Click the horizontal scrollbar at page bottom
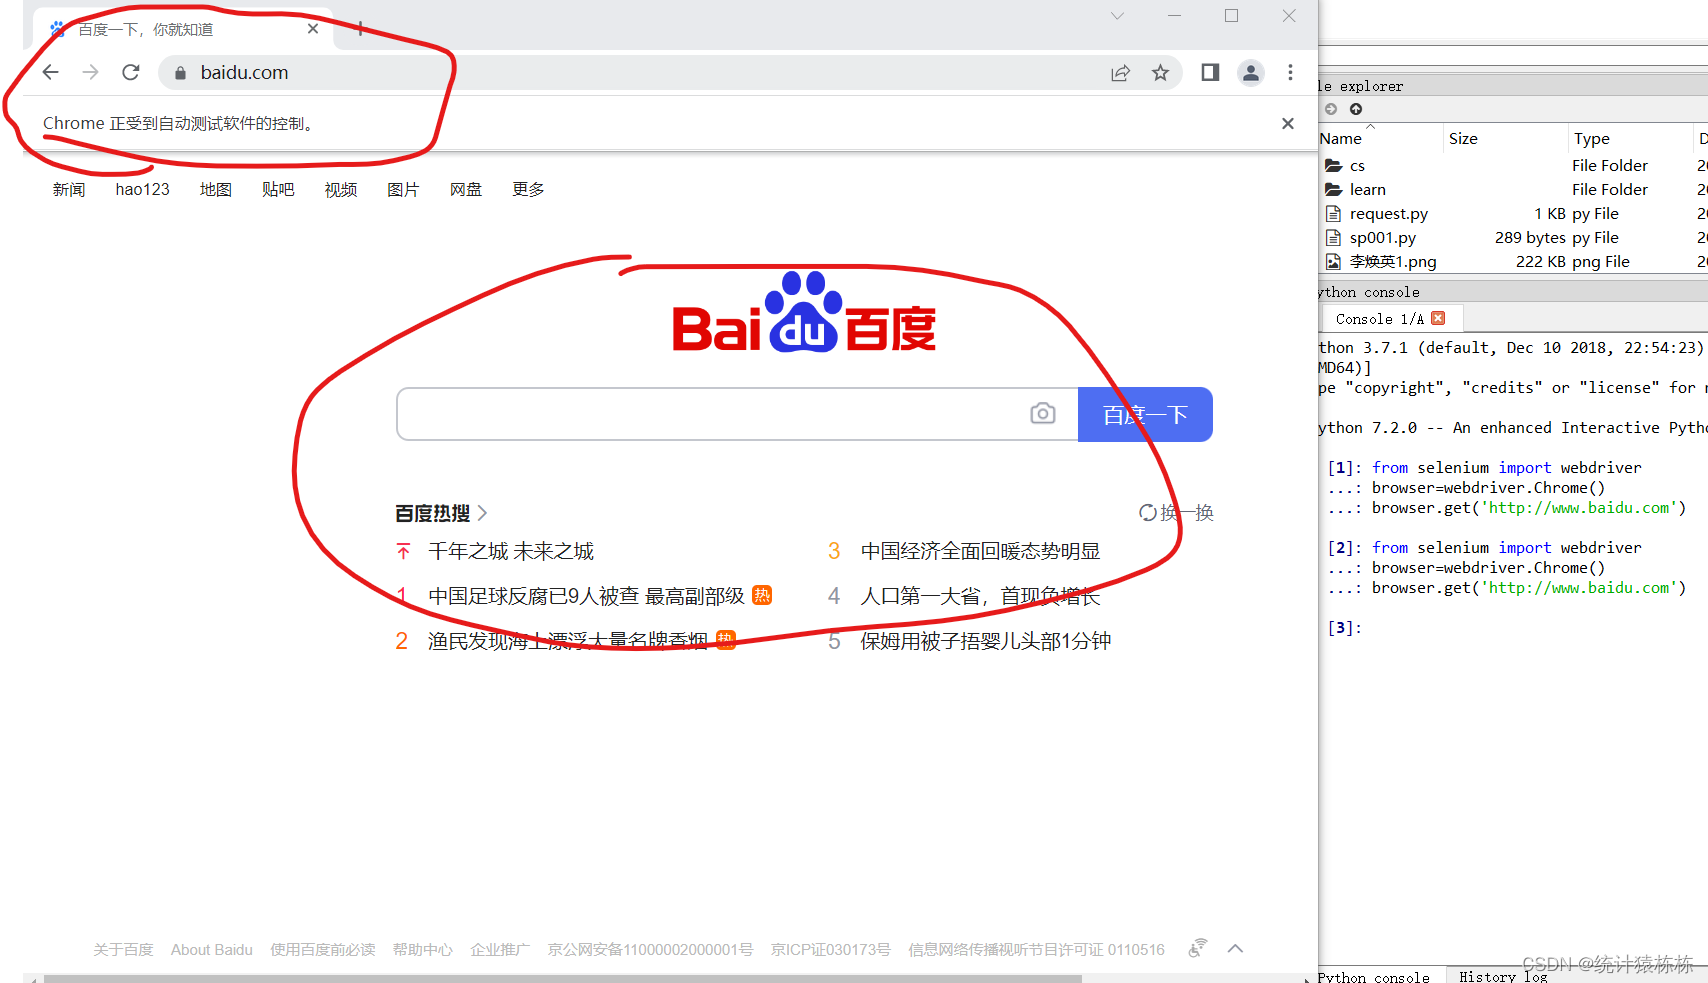 coord(563,978)
